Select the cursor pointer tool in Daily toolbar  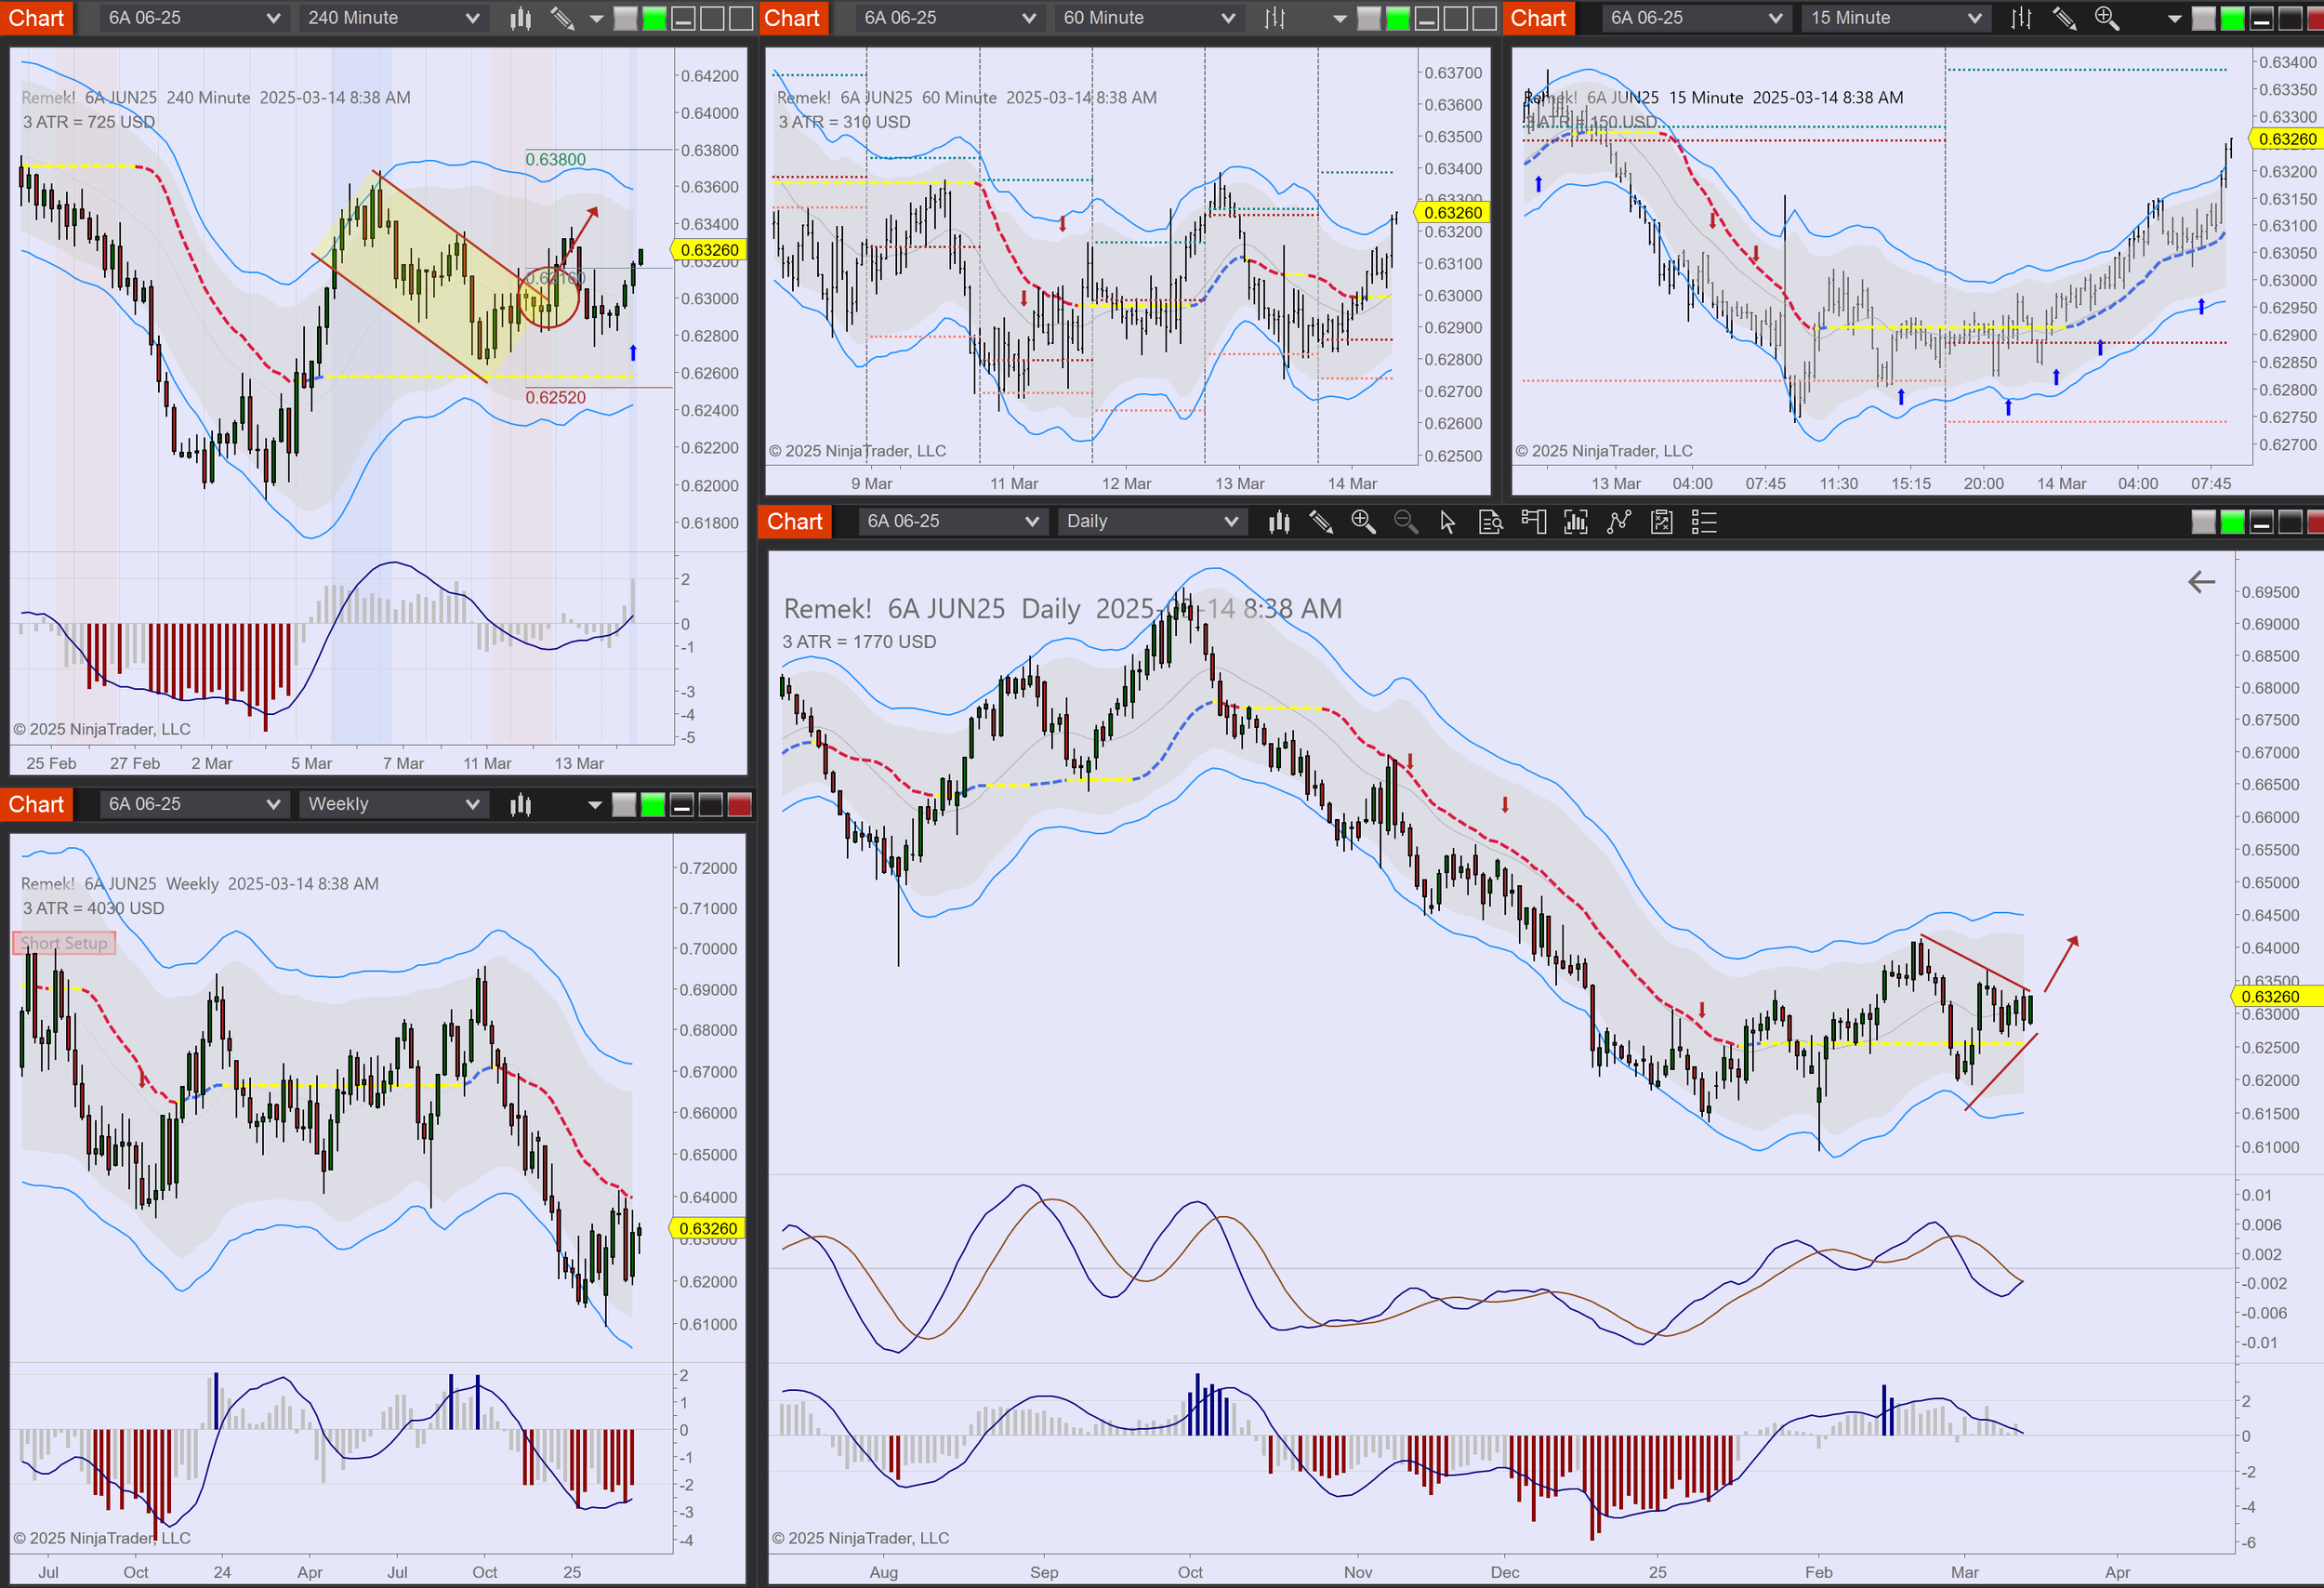pyautogui.click(x=1447, y=522)
